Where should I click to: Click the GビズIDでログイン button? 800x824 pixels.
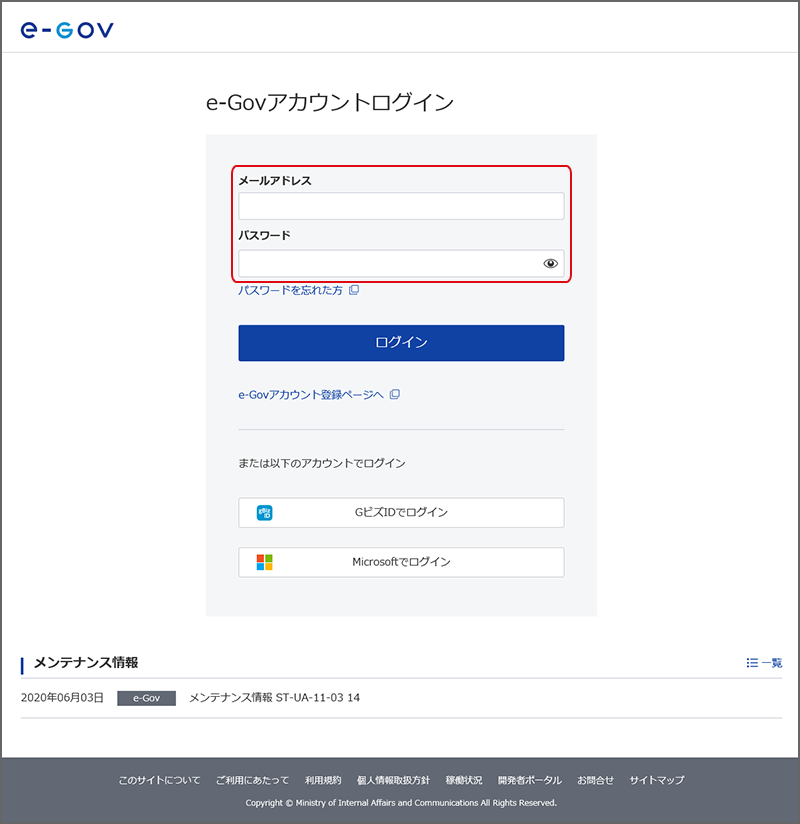click(x=401, y=512)
